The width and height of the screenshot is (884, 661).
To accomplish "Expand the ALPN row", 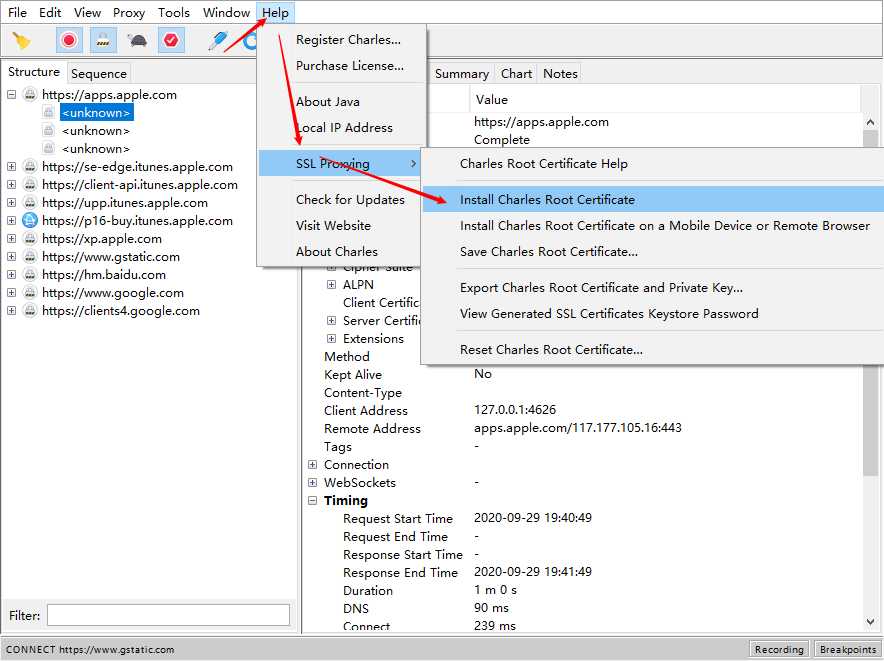I will [332, 285].
